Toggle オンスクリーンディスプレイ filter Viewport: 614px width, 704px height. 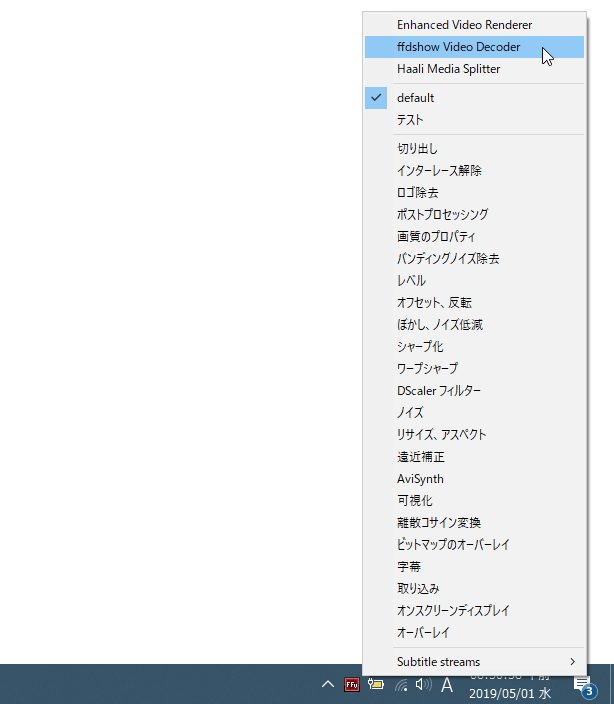point(474,611)
